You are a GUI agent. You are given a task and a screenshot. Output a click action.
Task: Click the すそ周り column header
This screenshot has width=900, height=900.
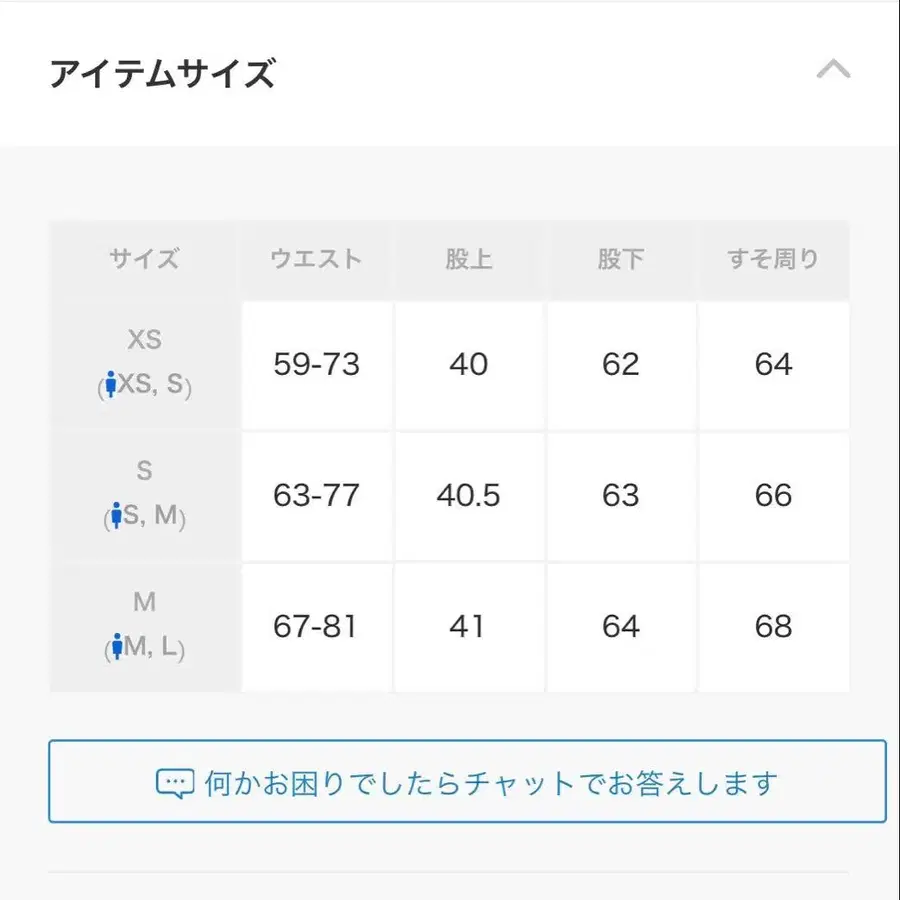[773, 258]
